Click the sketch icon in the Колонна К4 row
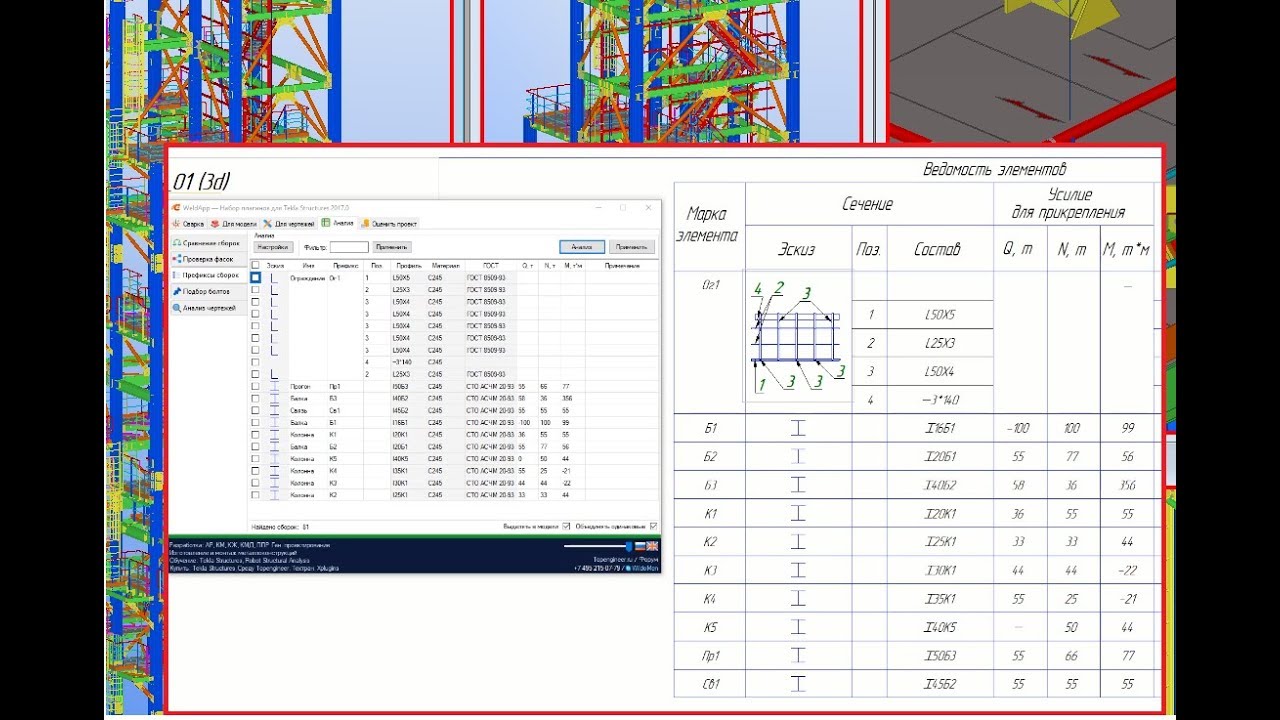 click(x=274, y=470)
